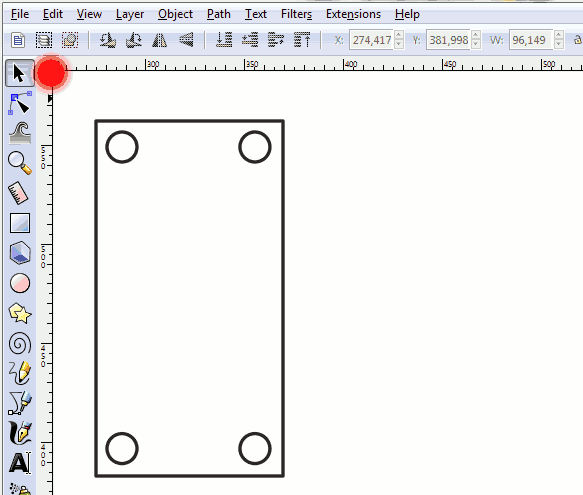Open the Help menu

tap(407, 14)
